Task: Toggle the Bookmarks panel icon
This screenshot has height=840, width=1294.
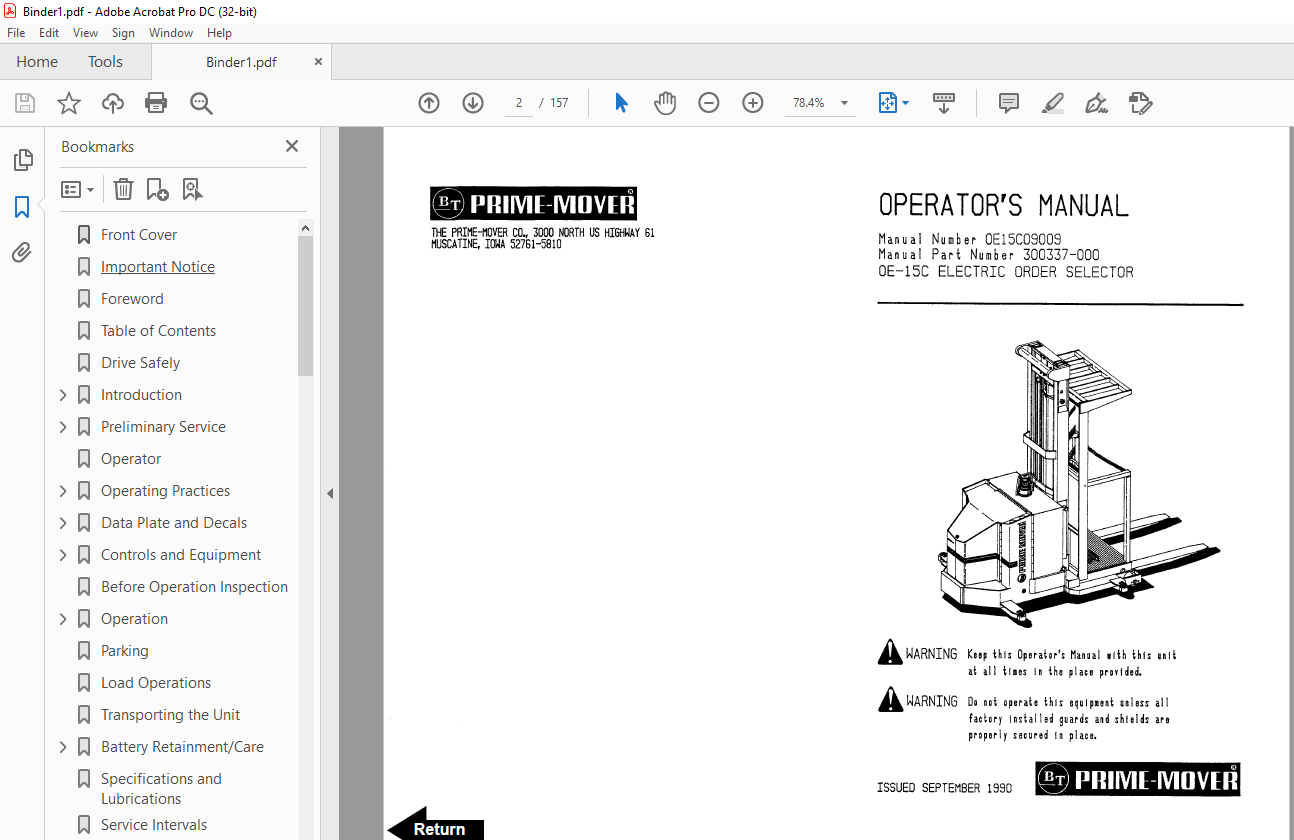Action: click(22, 207)
